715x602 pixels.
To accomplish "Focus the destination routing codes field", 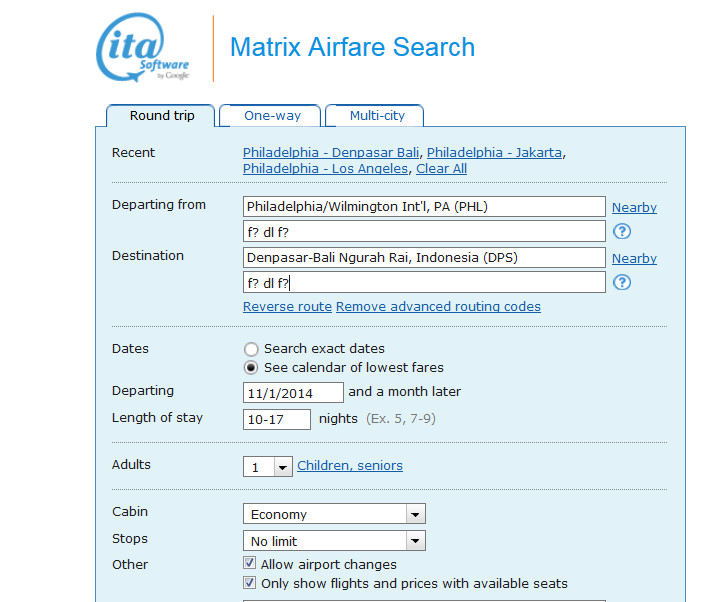I will pyautogui.click(x=424, y=283).
